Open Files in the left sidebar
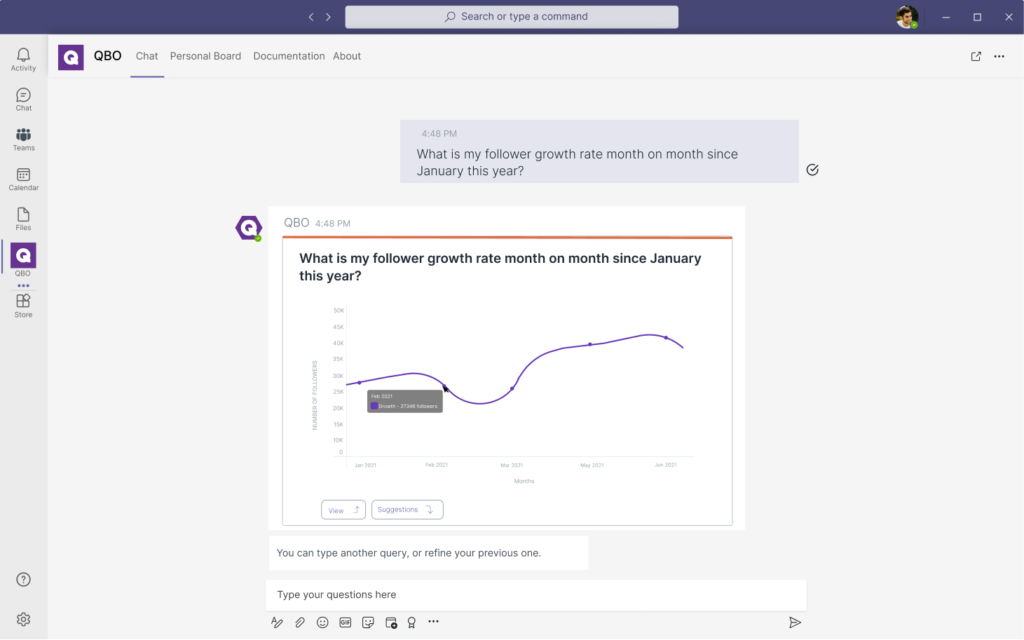The height and width of the screenshot is (640, 1024). [23, 218]
